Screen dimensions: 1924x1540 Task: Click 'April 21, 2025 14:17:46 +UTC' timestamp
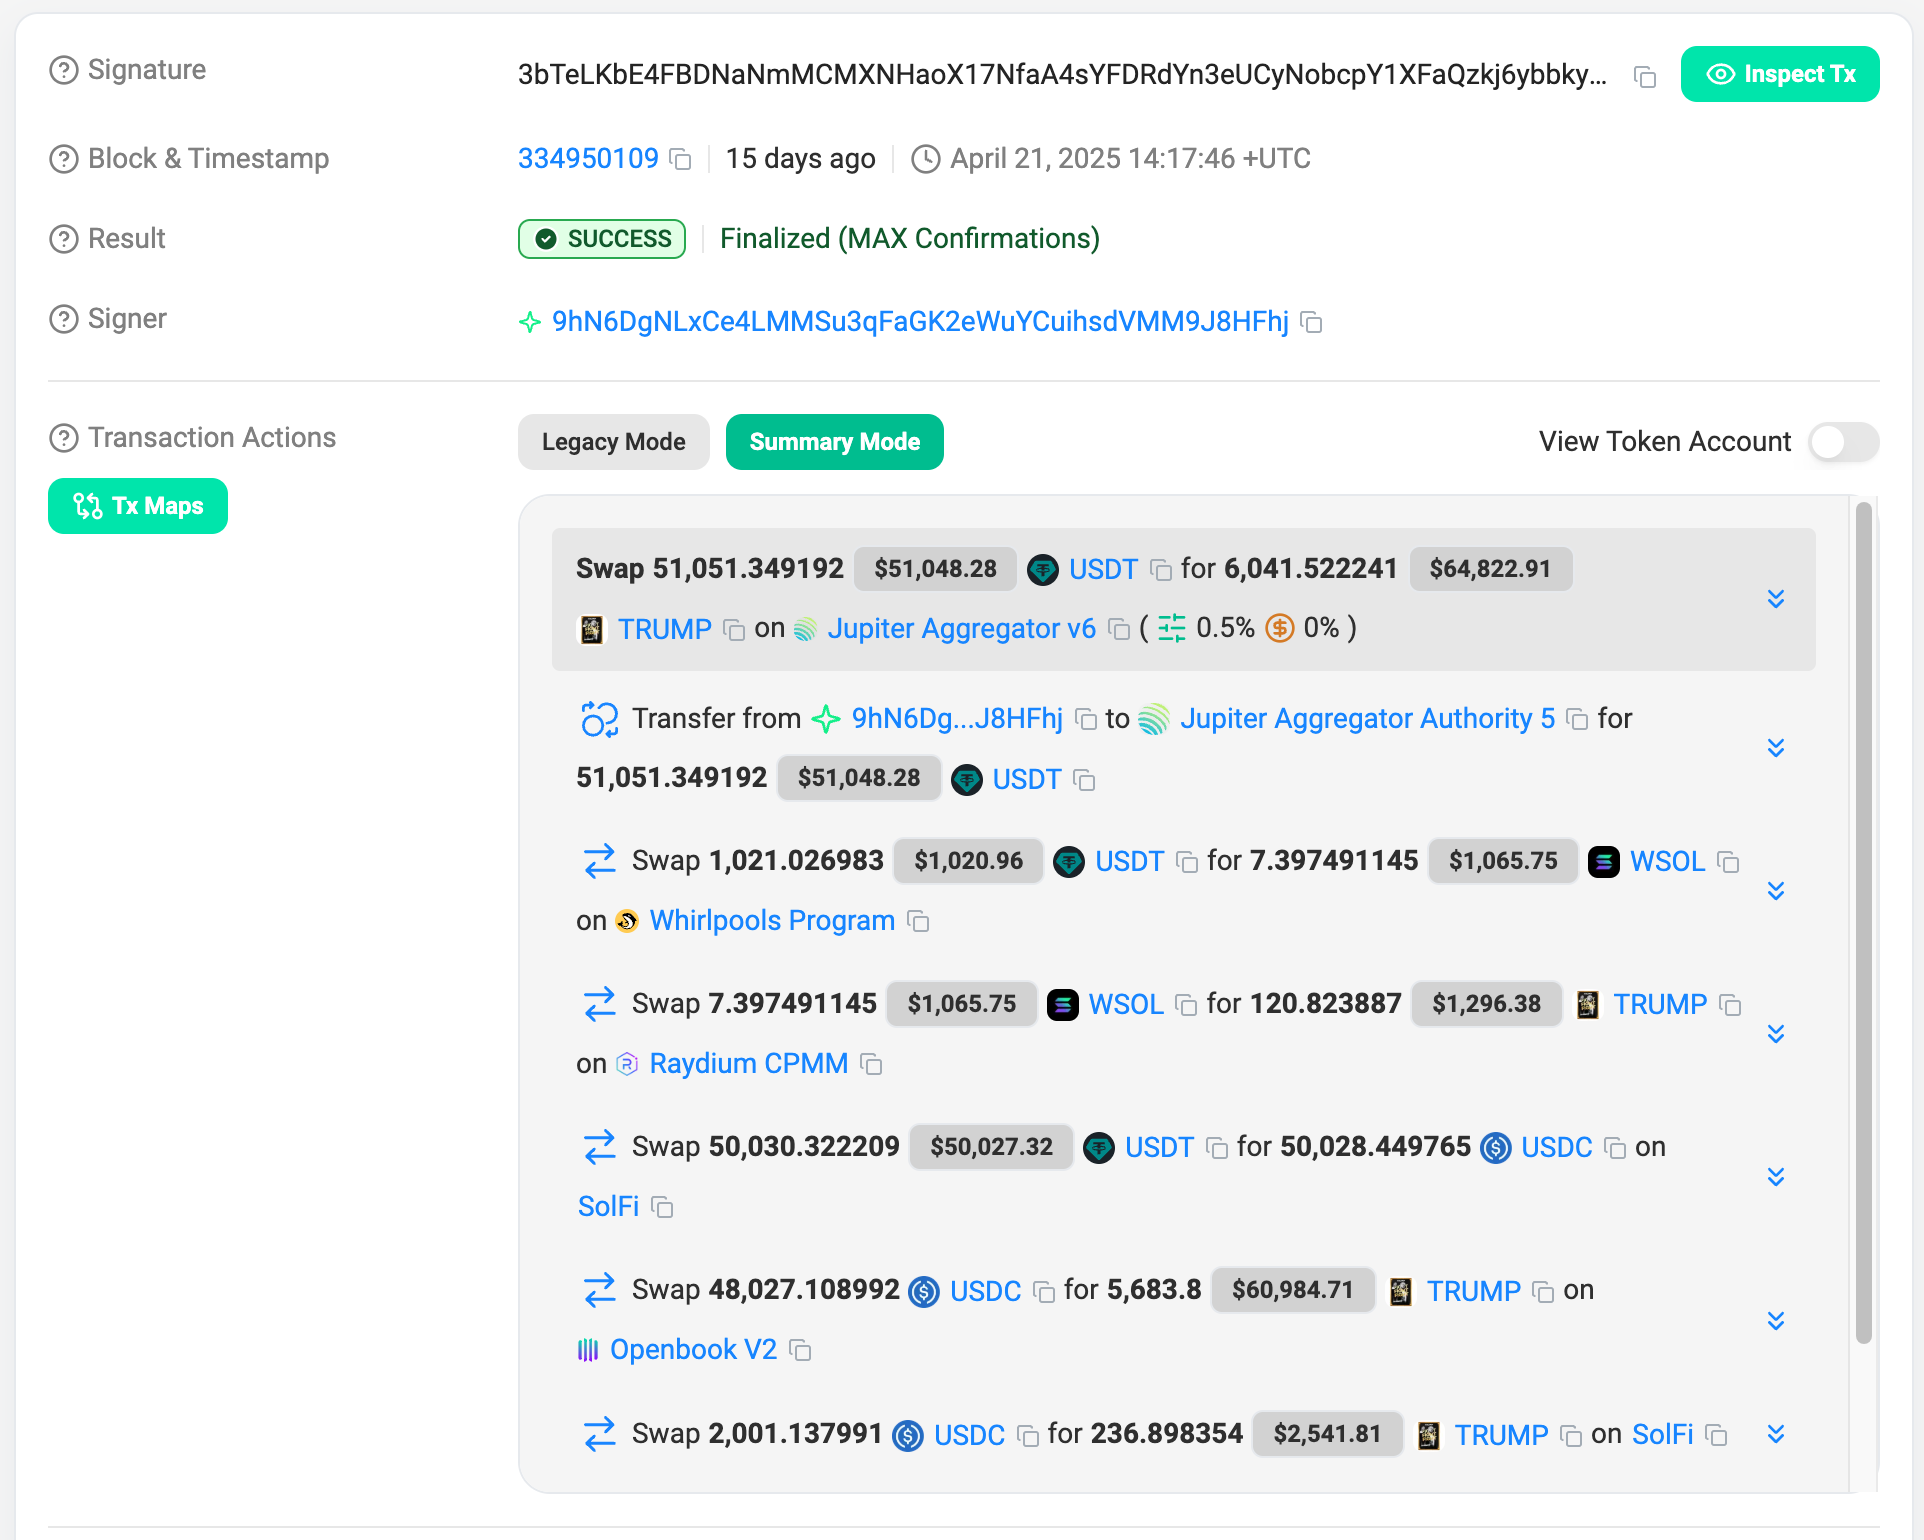pos(1130,159)
